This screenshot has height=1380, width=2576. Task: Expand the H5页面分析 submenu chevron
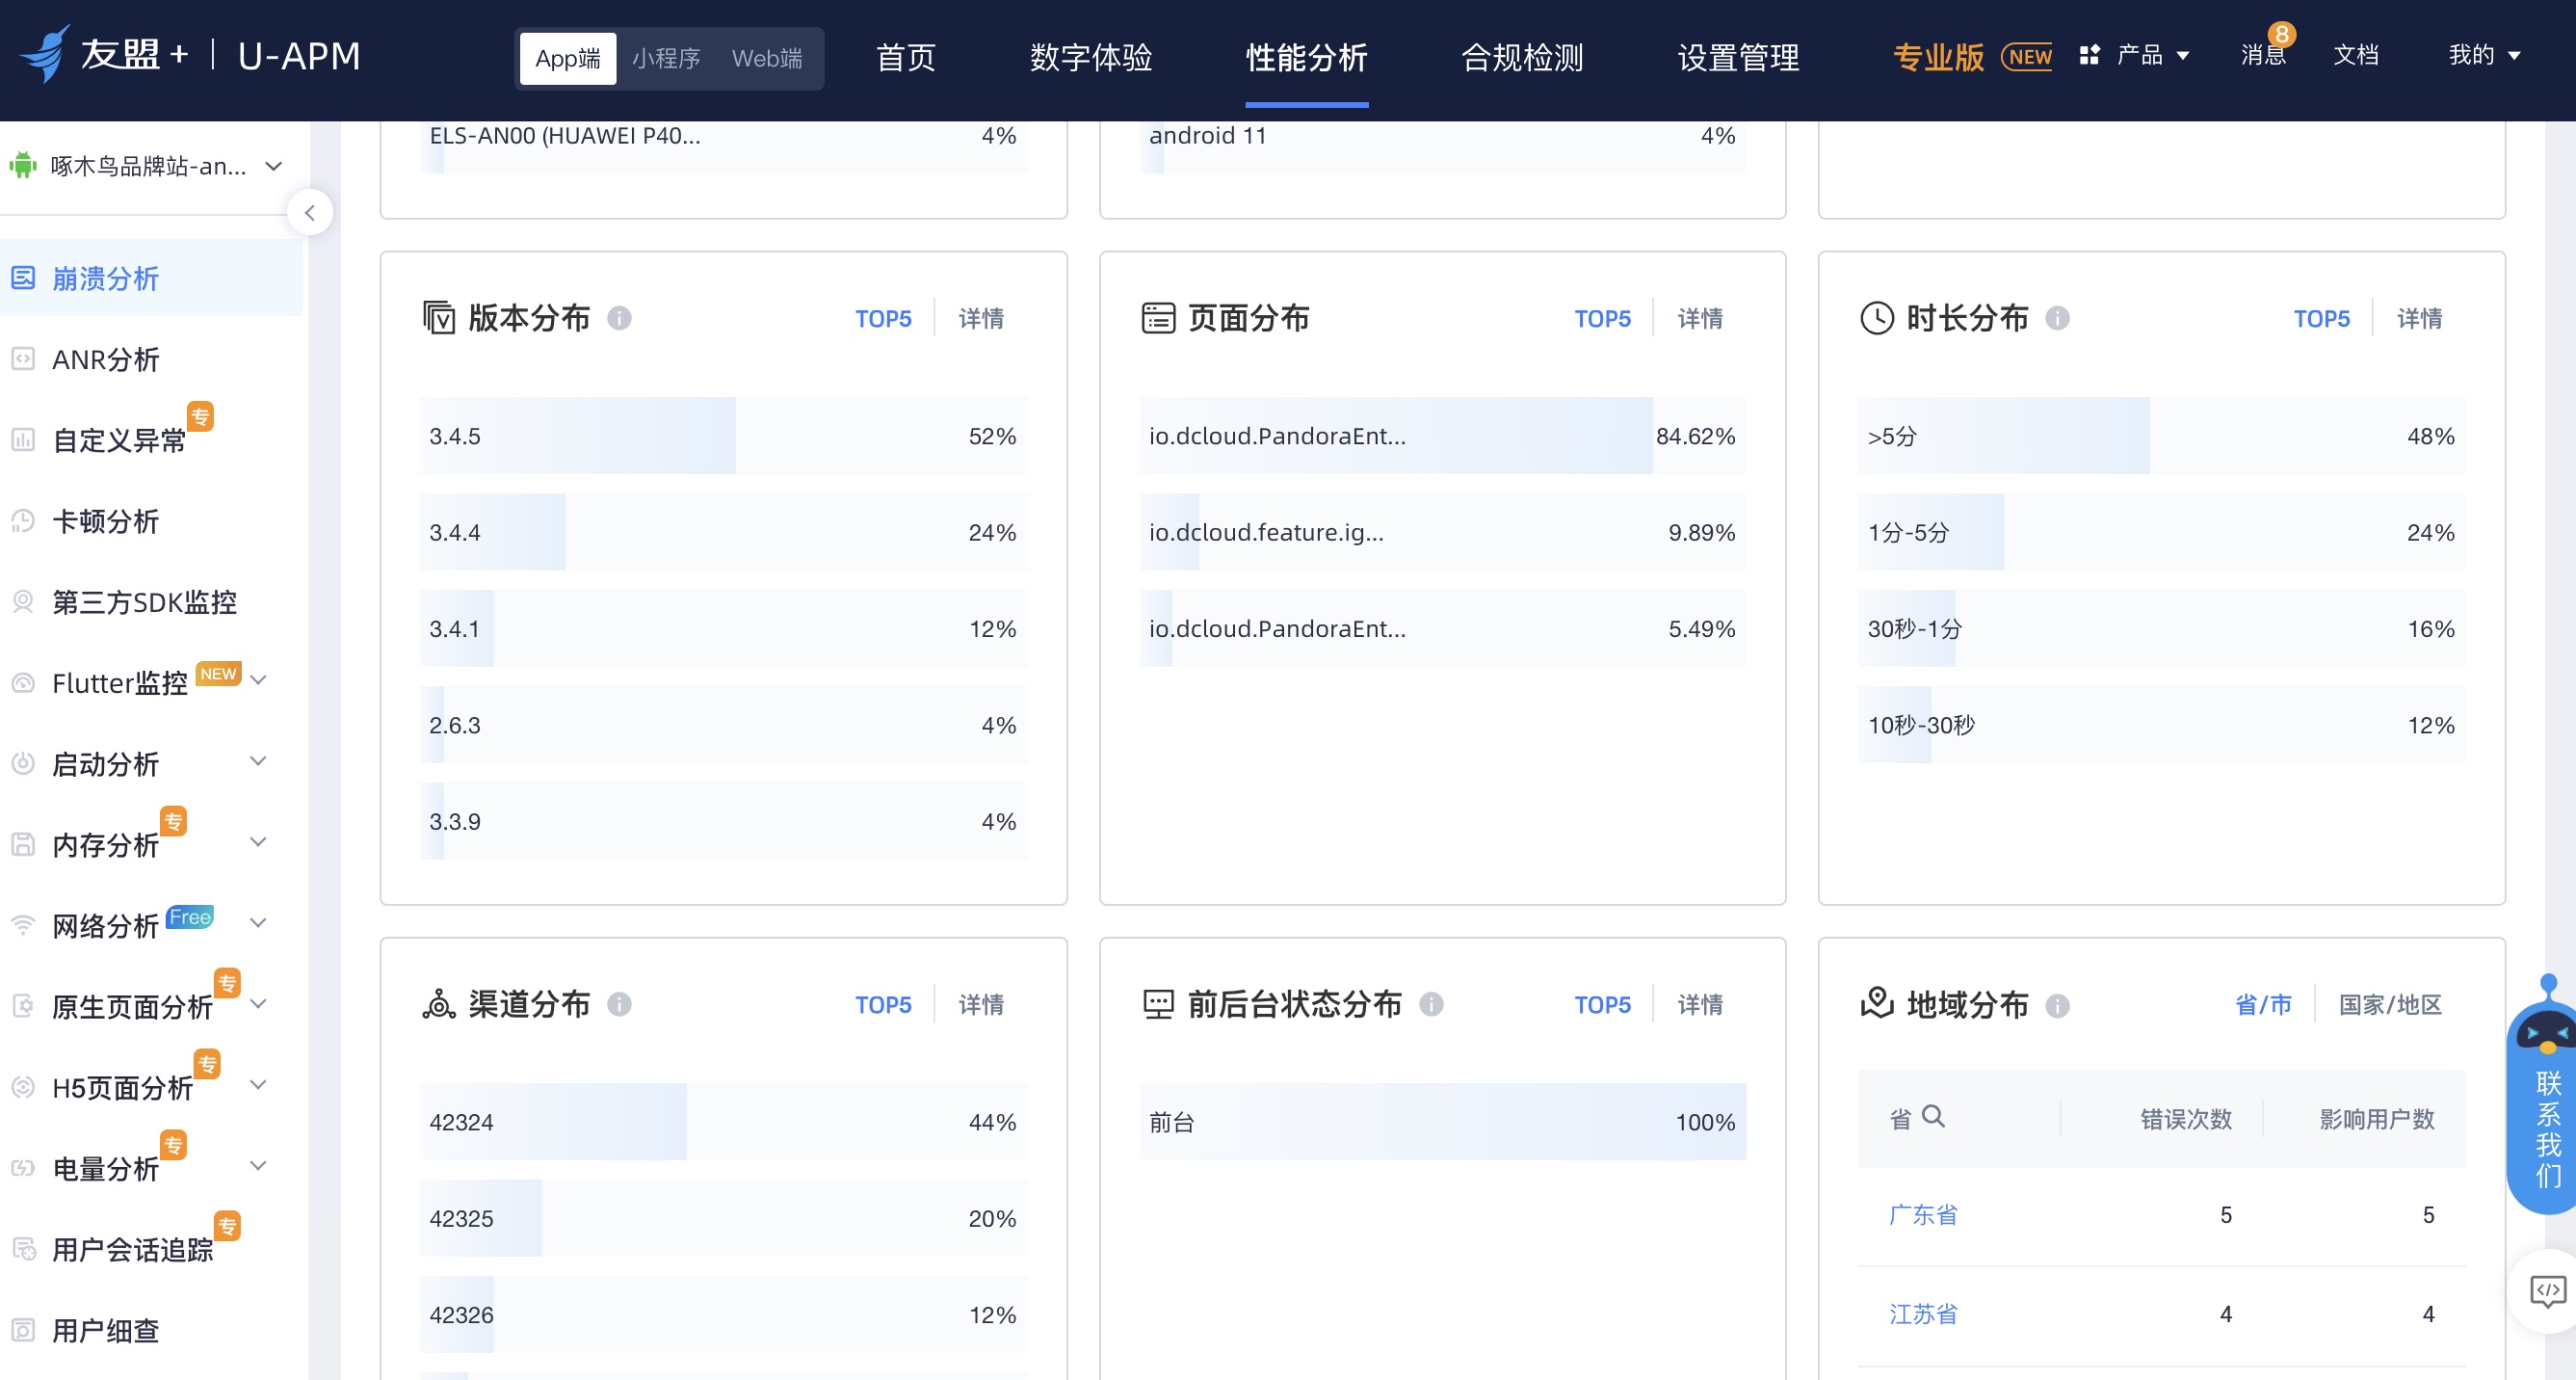tap(258, 1084)
